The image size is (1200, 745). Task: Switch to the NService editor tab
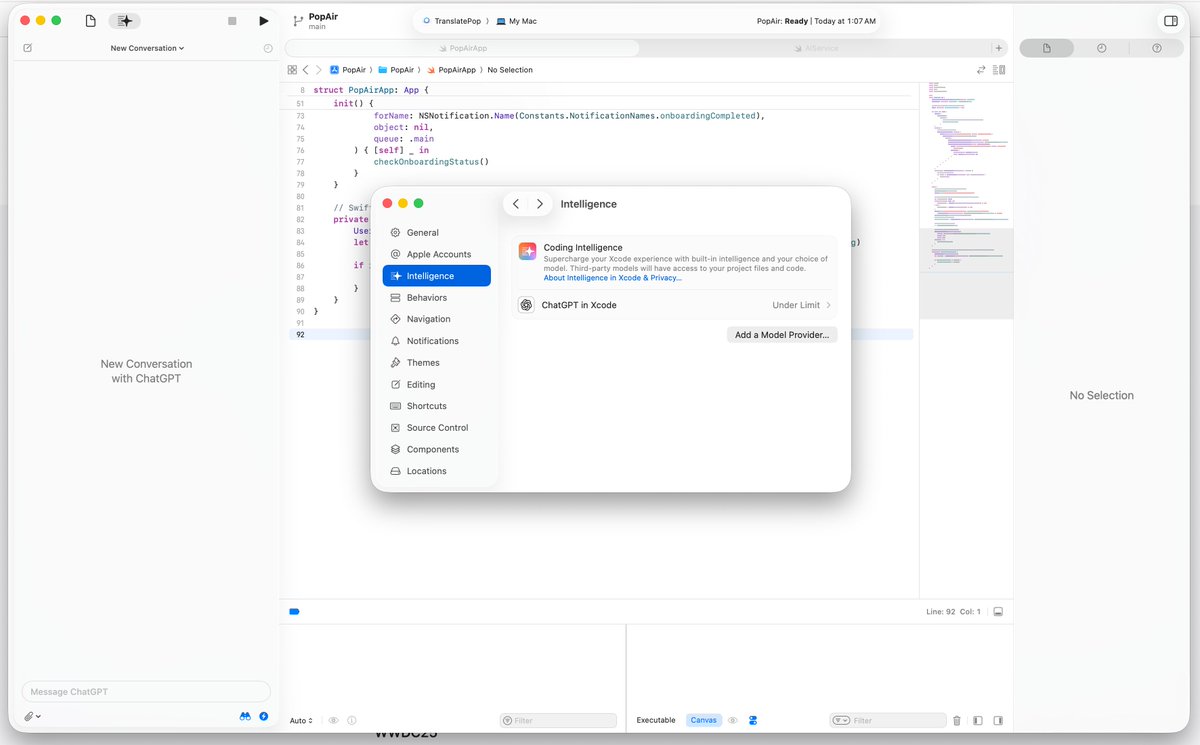[x=815, y=48]
